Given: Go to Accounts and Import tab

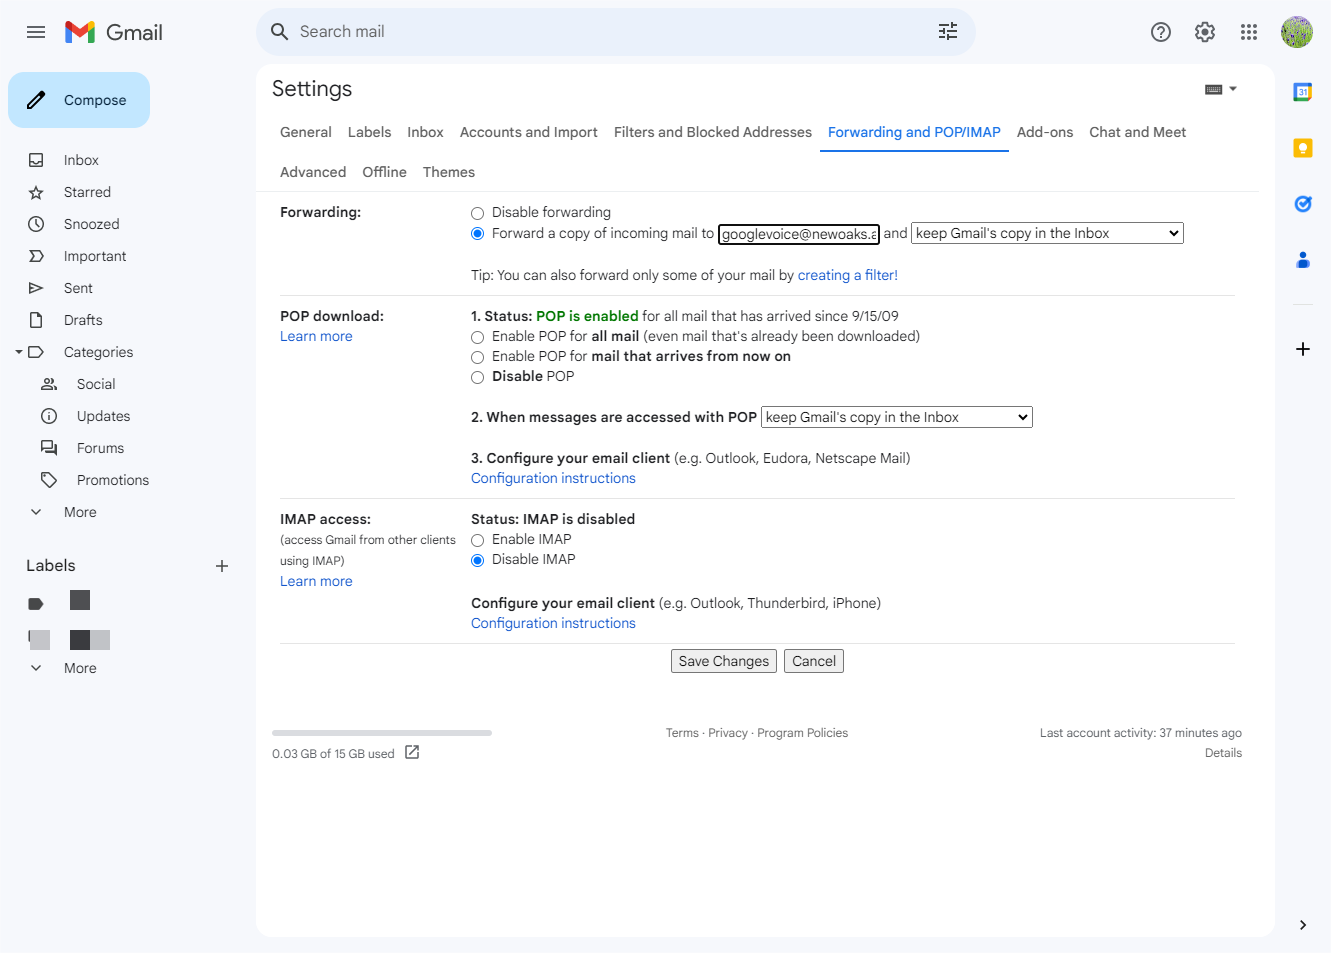Looking at the screenshot, I should [528, 132].
